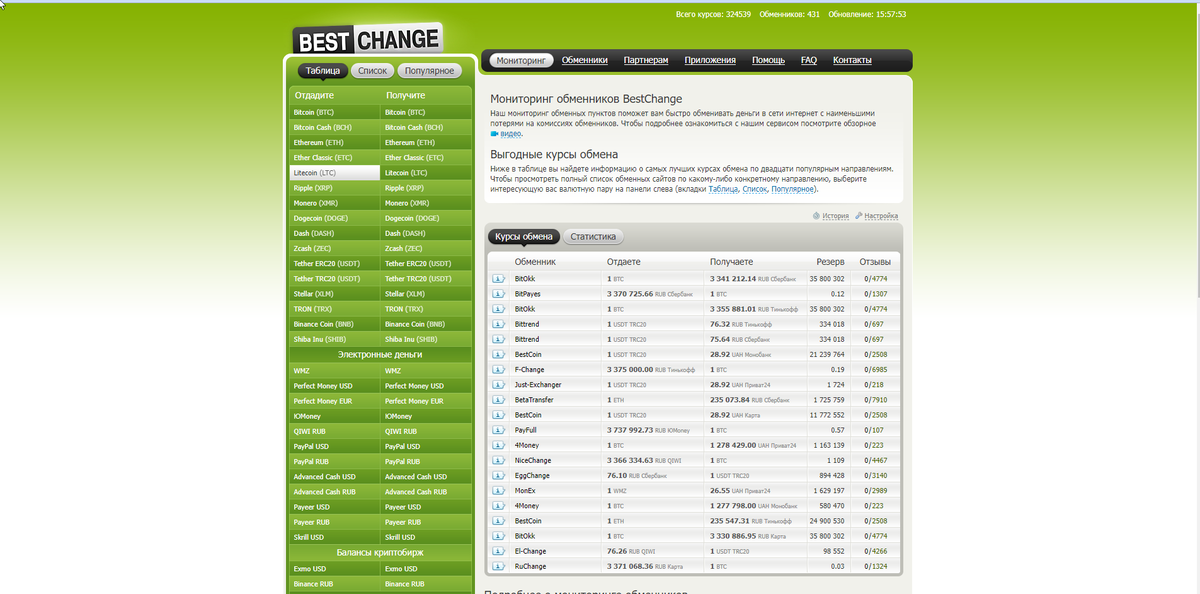The image size is (1200, 594).
Task: Open info icon for Bittrend 76.32 row
Action: coord(498,324)
